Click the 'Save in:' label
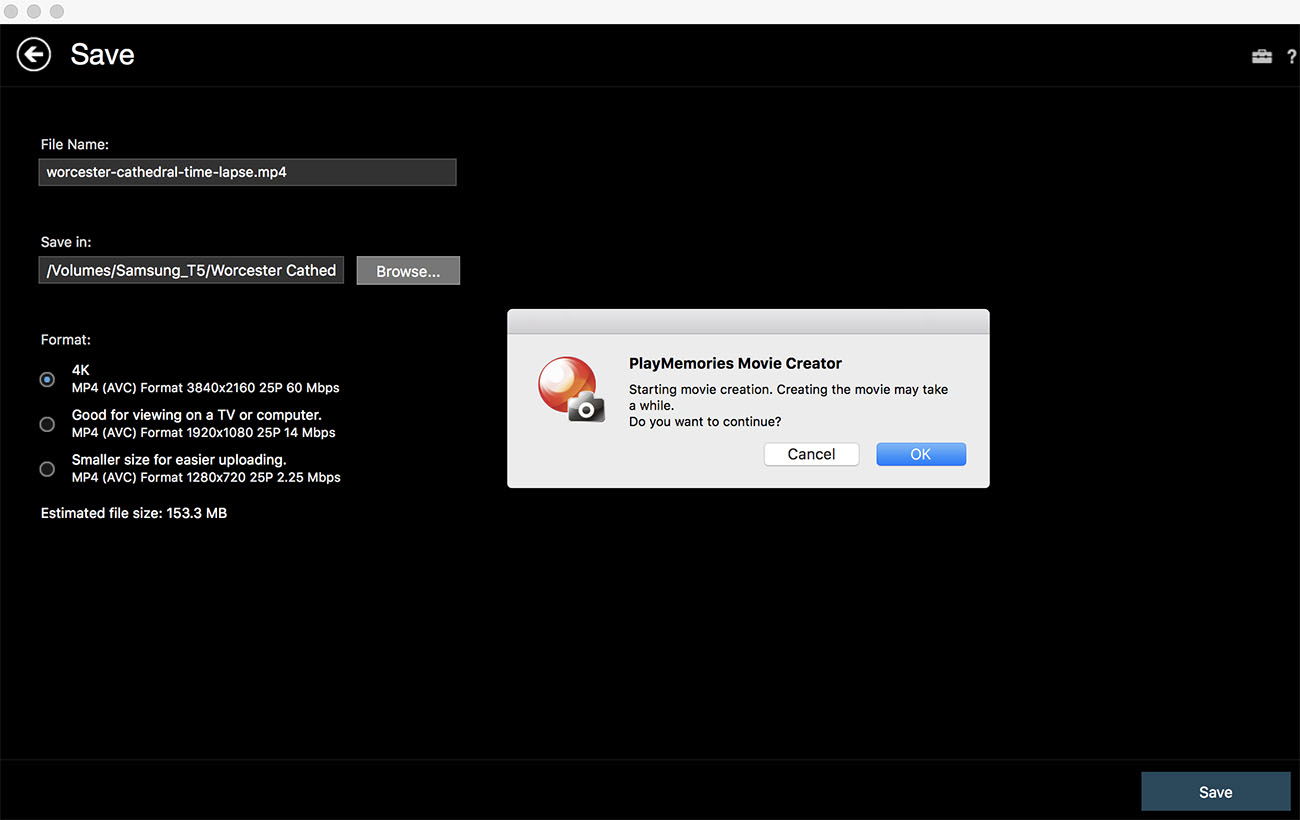1300x820 pixels. 66,242
